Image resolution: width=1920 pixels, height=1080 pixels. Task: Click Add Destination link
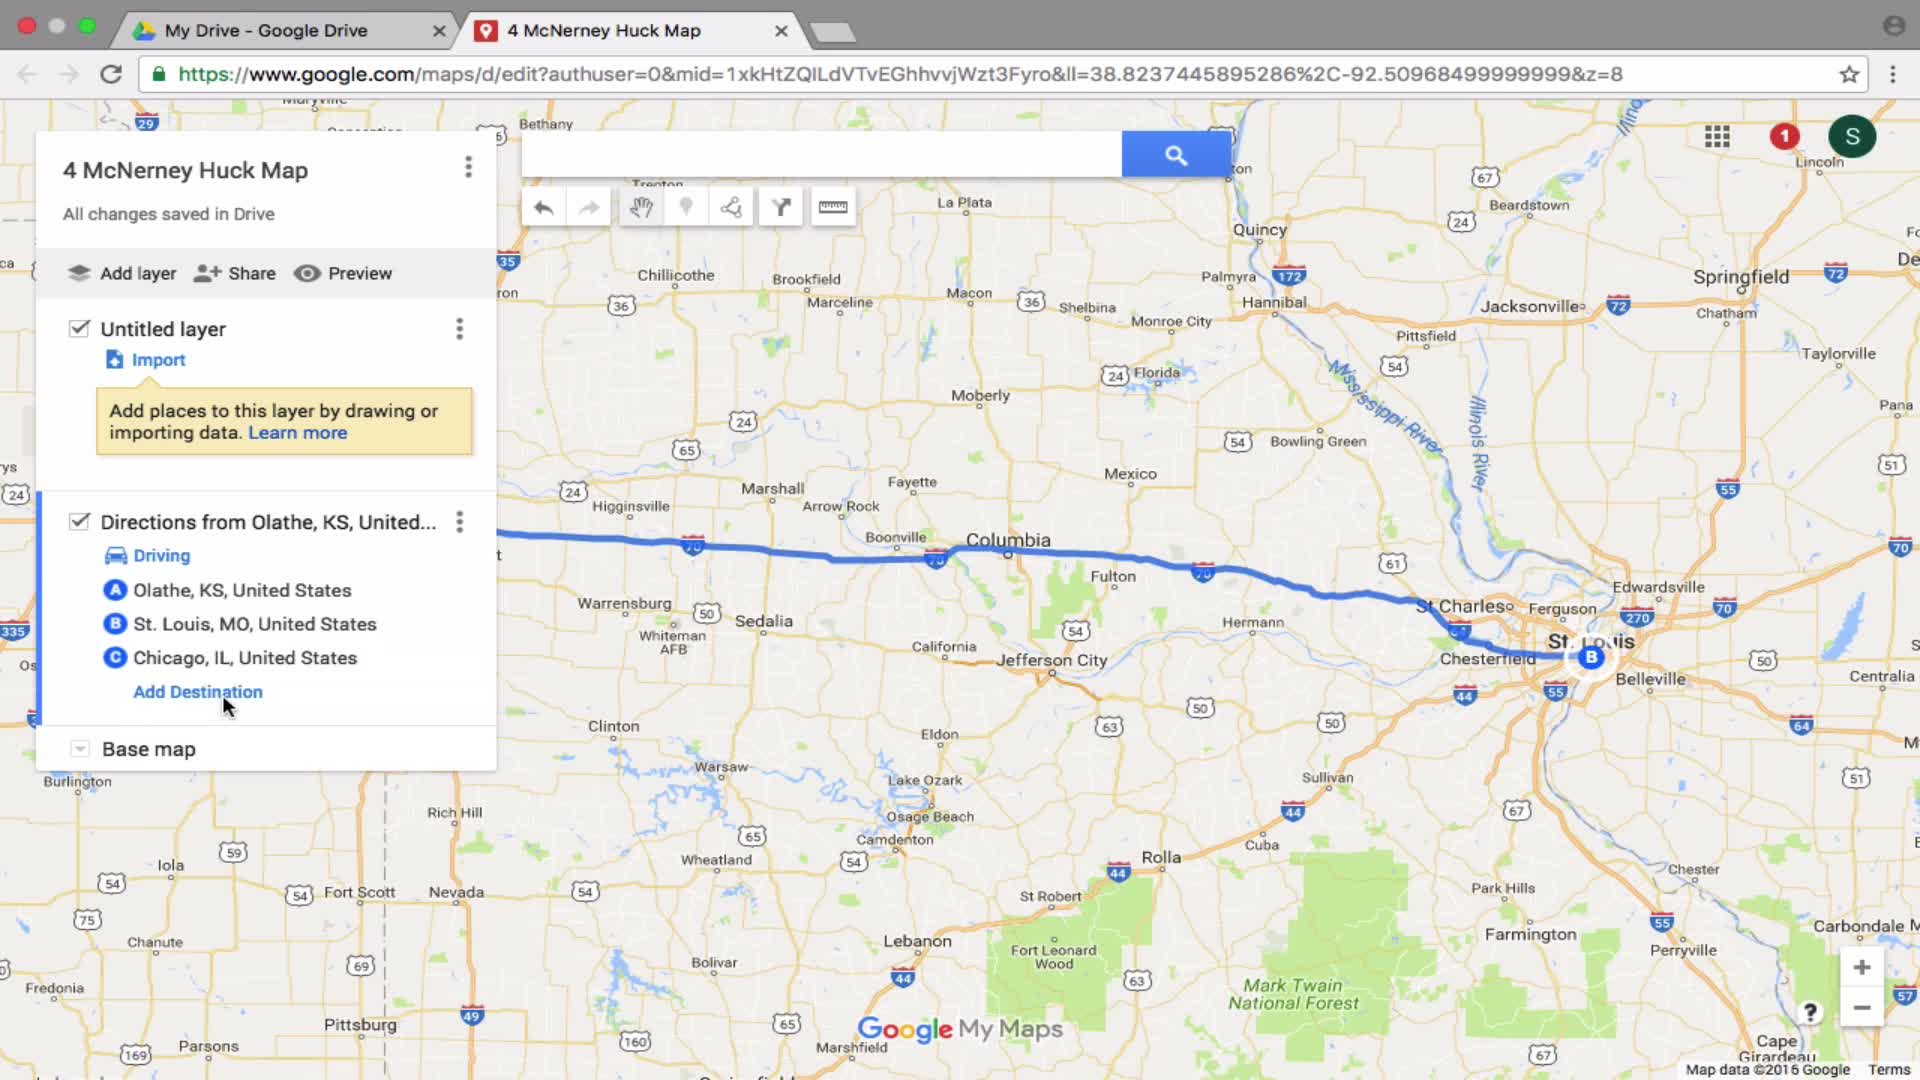pos(198,691)
